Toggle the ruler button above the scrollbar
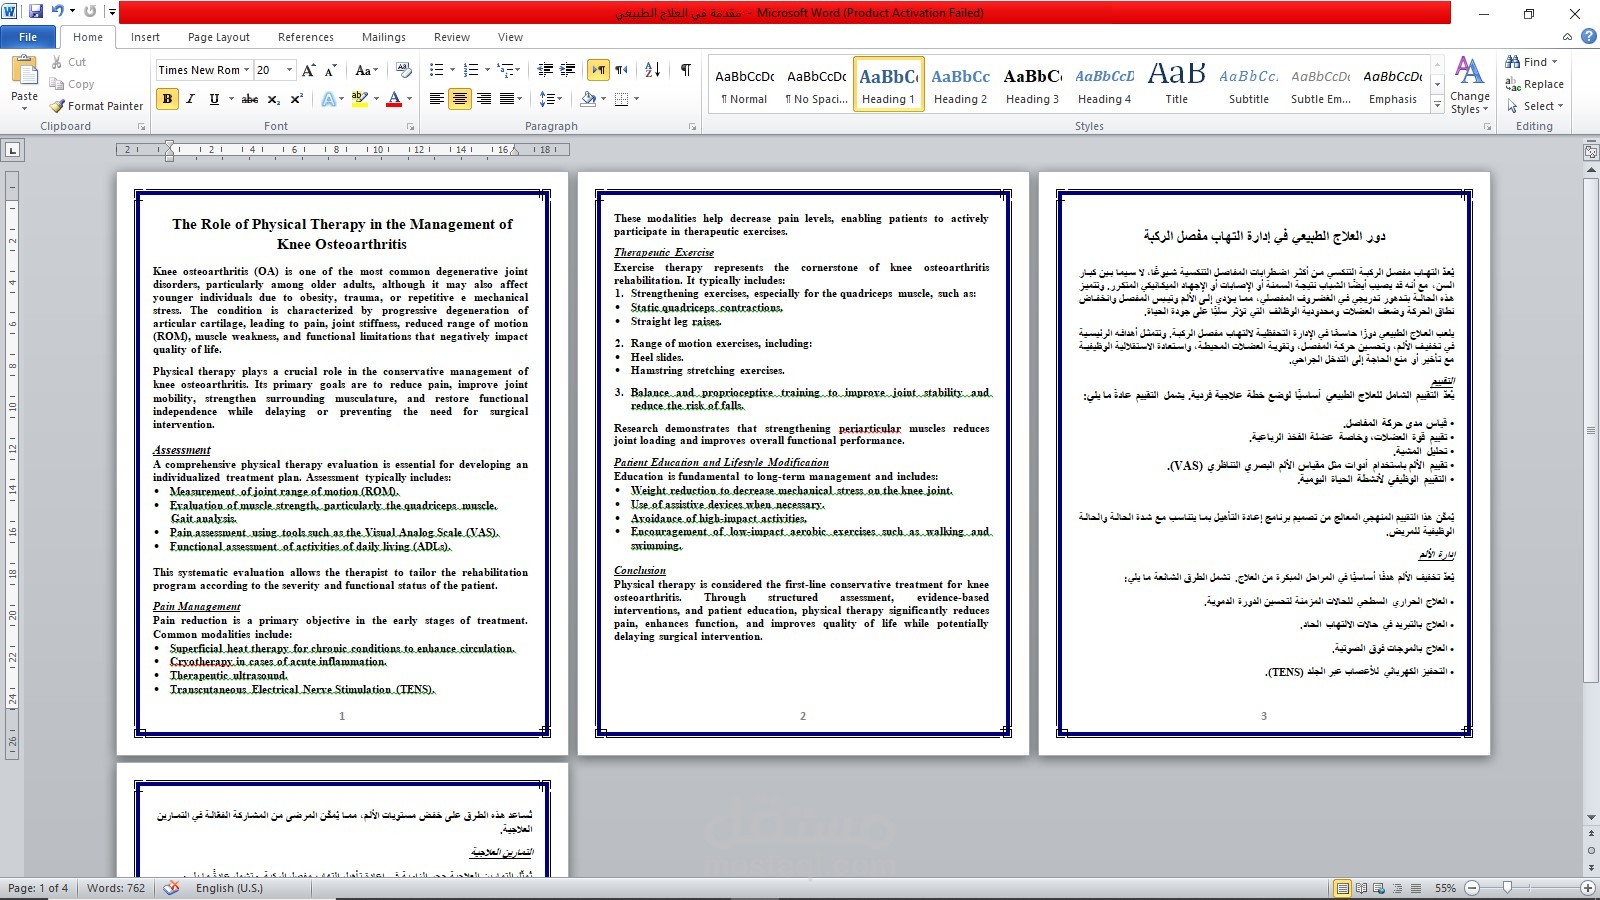 [x=1591, y=152]
